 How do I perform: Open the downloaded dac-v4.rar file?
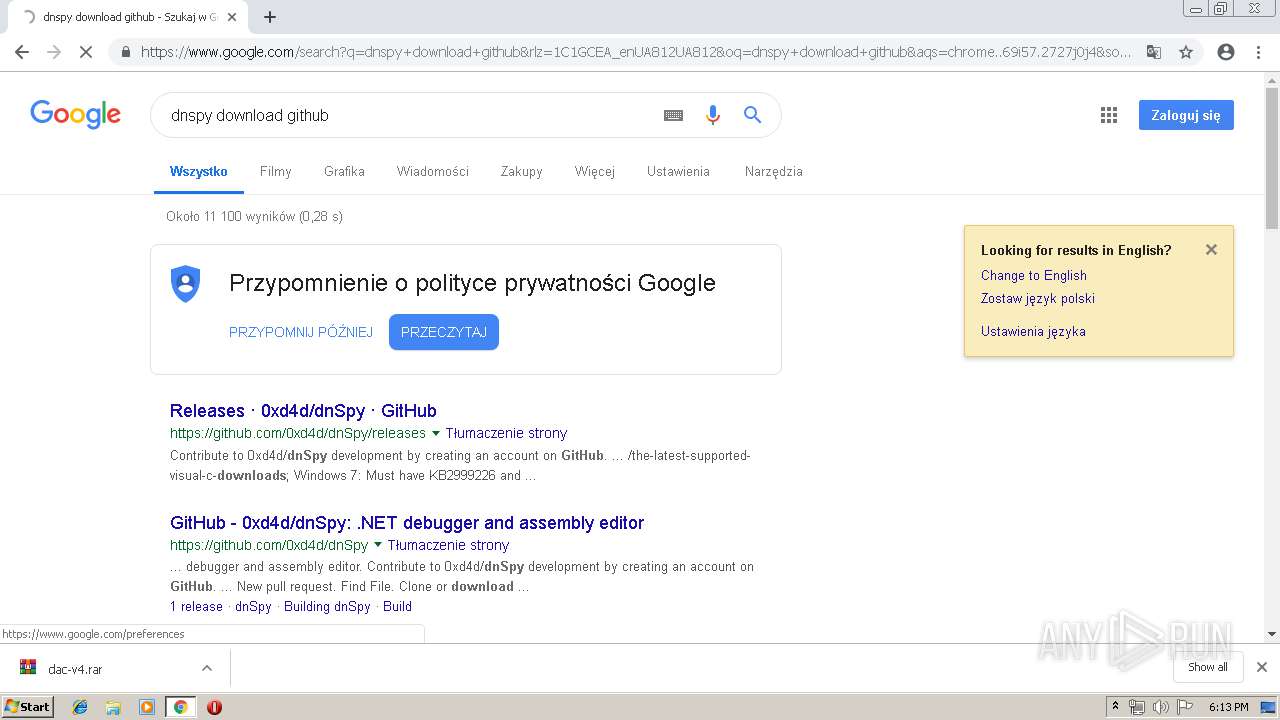pyautogui.click(x=74, y=669)
